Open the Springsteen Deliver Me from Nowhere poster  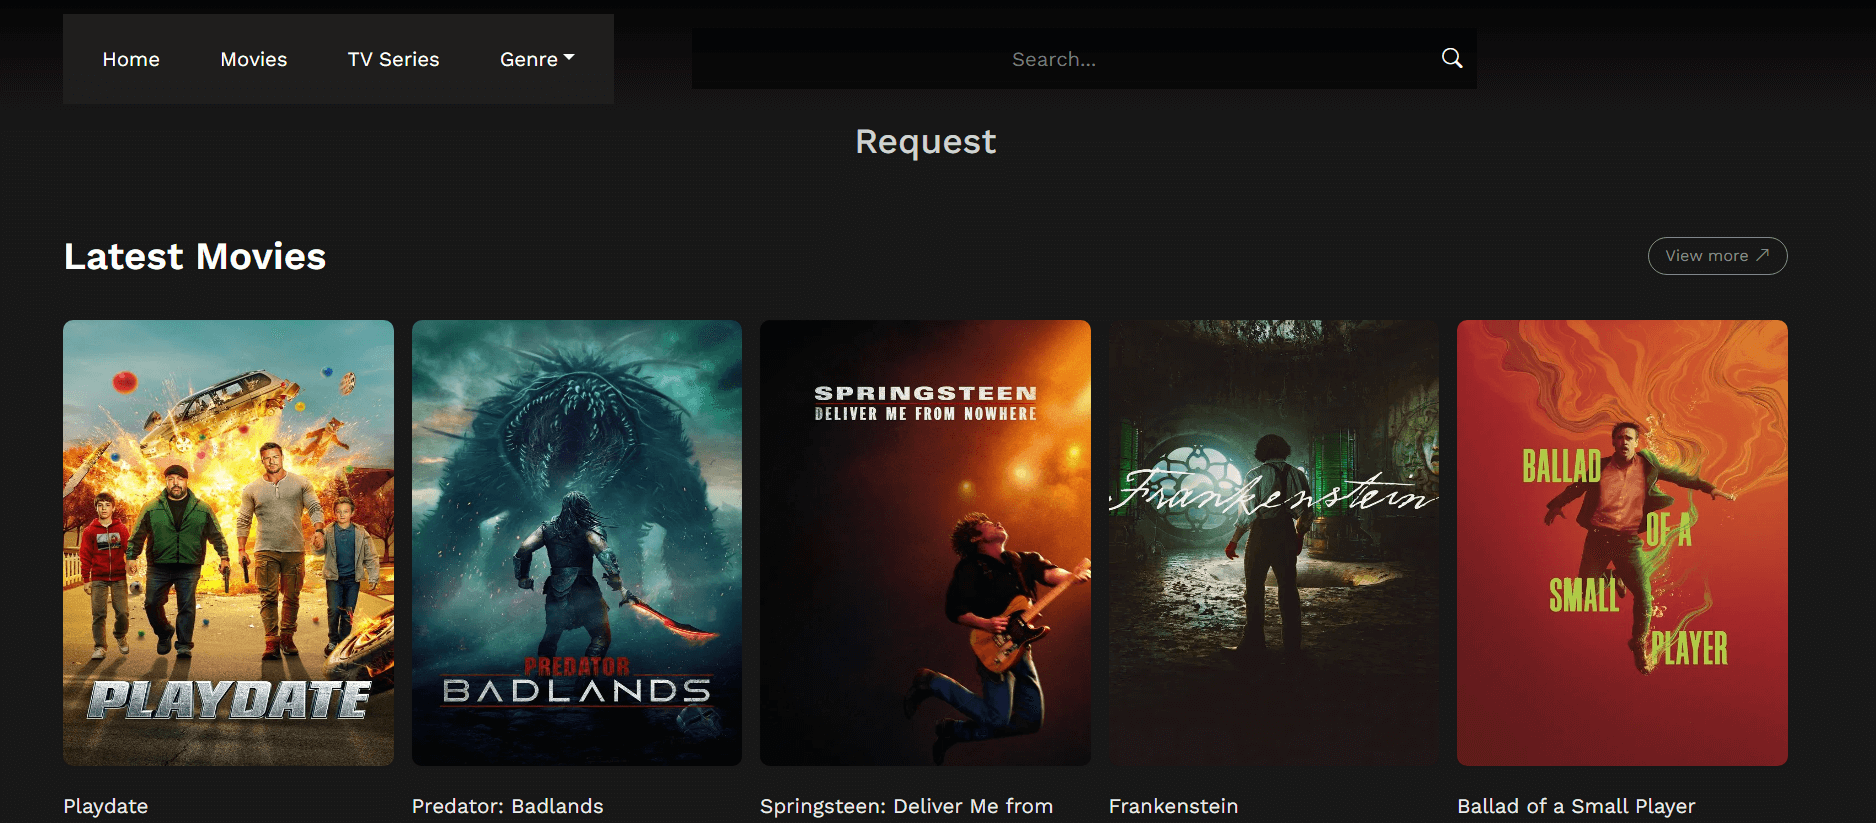(925, 542)
